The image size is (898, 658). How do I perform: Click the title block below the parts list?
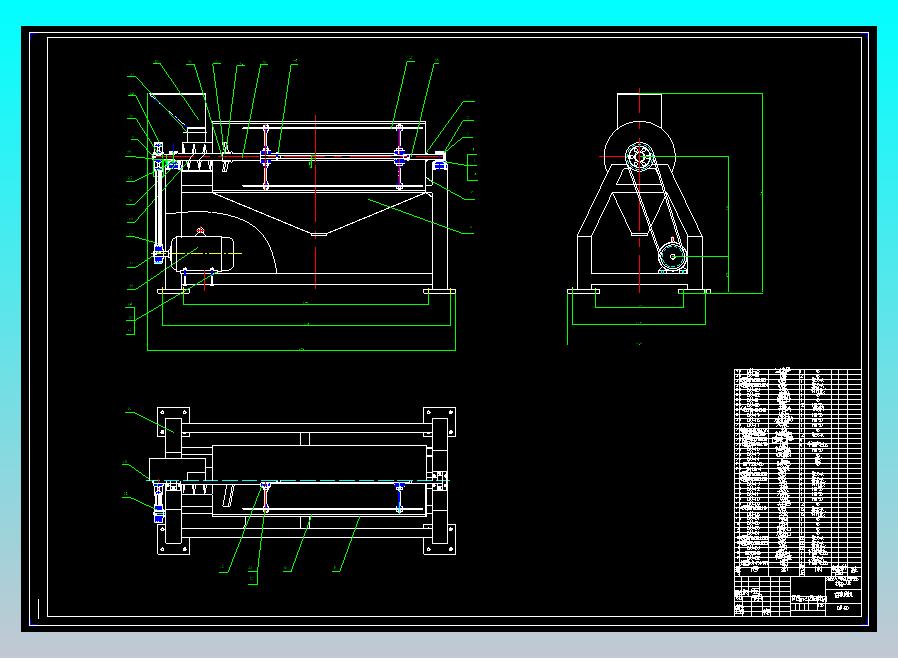(x=798, y=596)
